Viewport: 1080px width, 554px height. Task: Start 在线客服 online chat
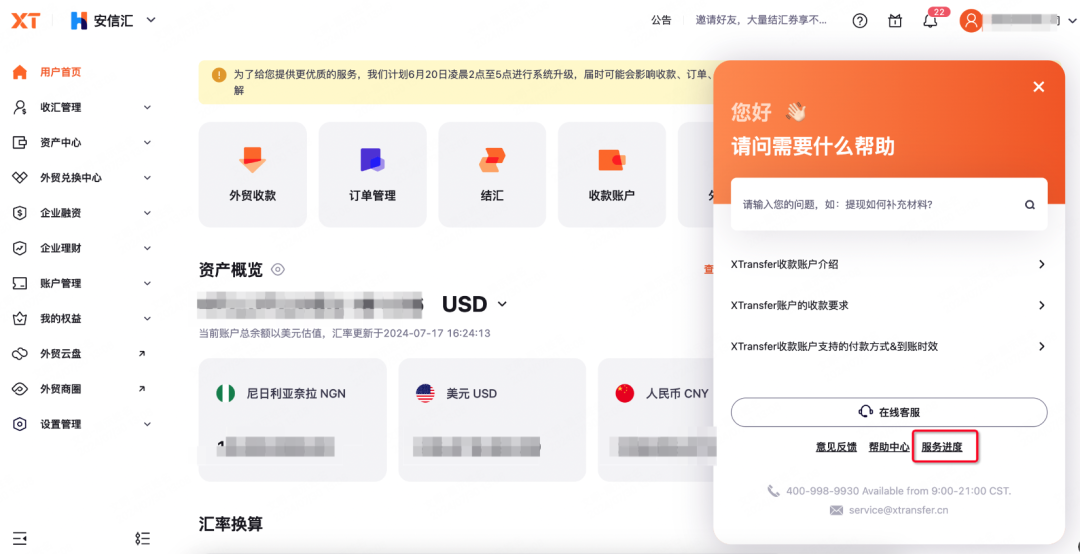tap(889, 412)
